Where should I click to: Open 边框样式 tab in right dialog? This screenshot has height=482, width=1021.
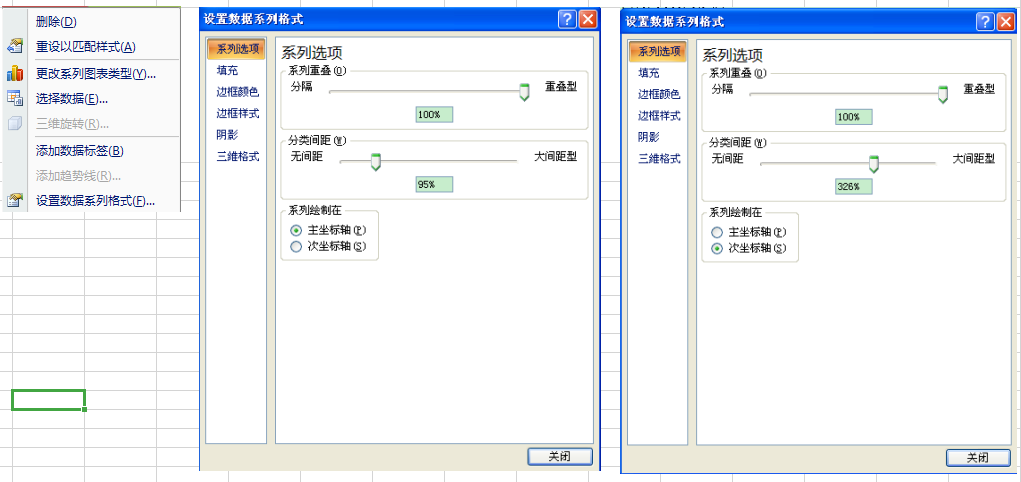pyautogui.click(x=659, y=115)
